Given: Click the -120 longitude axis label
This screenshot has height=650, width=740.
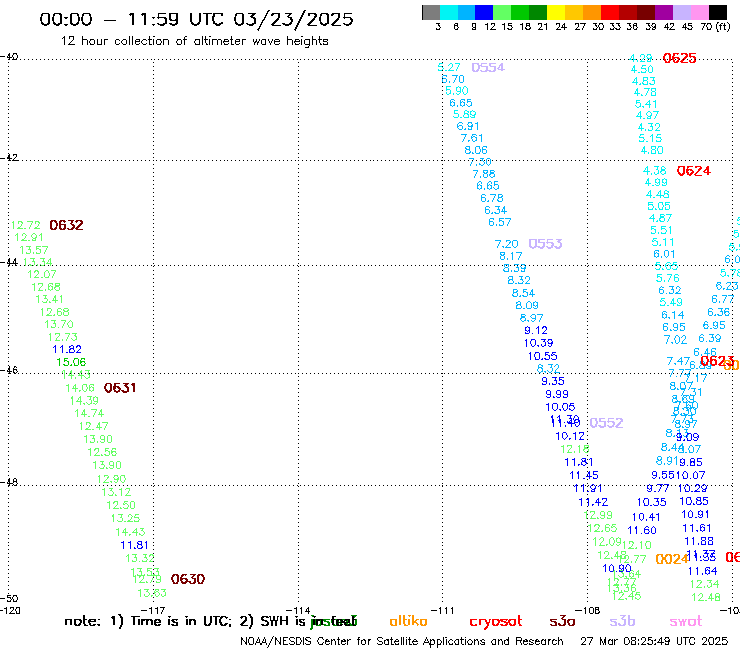Looking at the screenshot, I should (x=10, y=610).
